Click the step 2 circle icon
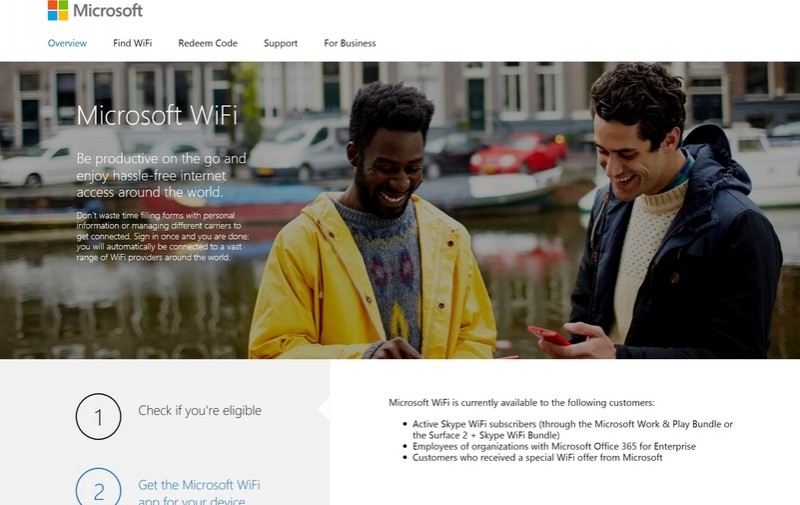 [98, 487]
